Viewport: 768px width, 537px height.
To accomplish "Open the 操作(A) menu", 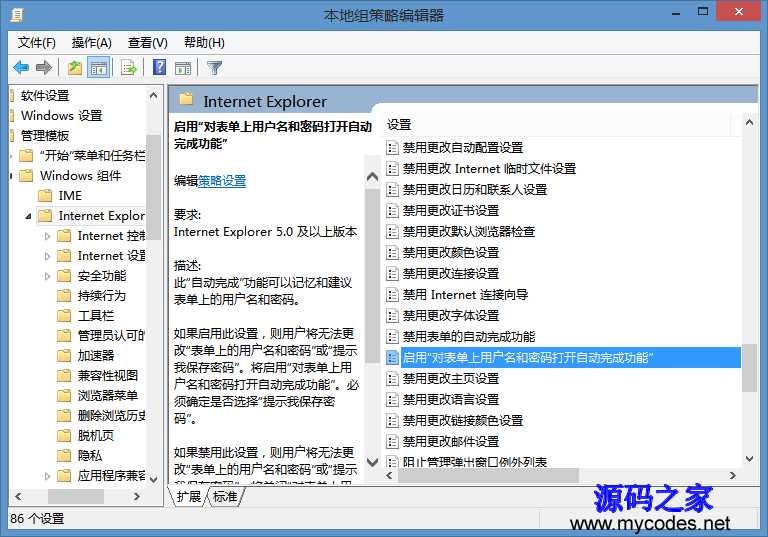I will tap(92, 43).
